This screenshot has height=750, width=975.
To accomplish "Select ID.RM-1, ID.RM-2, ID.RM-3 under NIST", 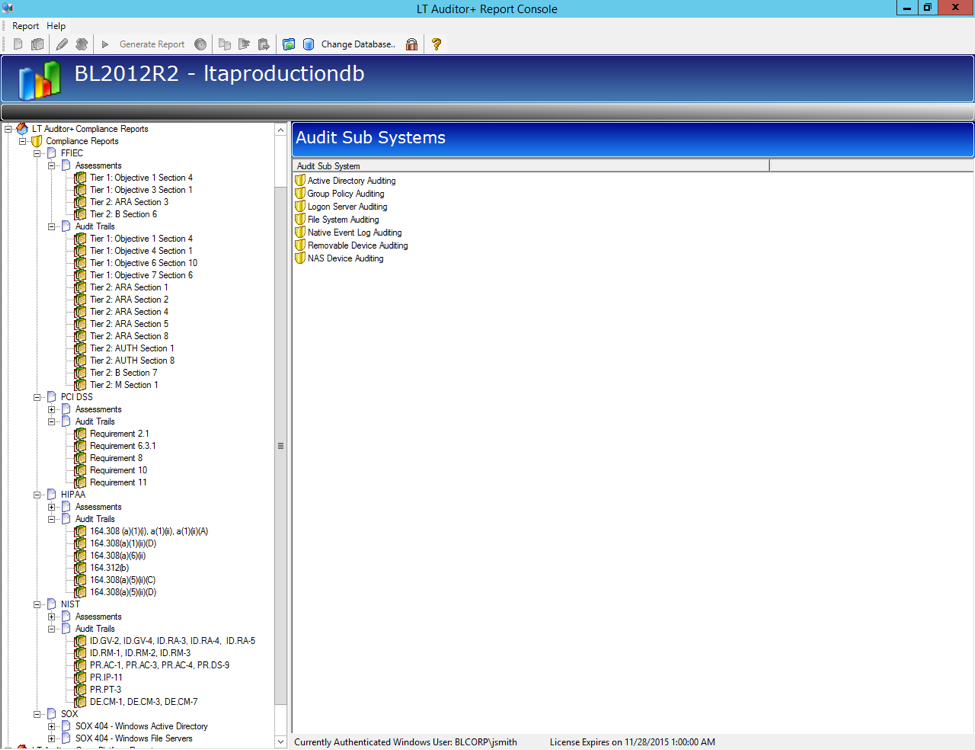I will click(x=140, y=653).
